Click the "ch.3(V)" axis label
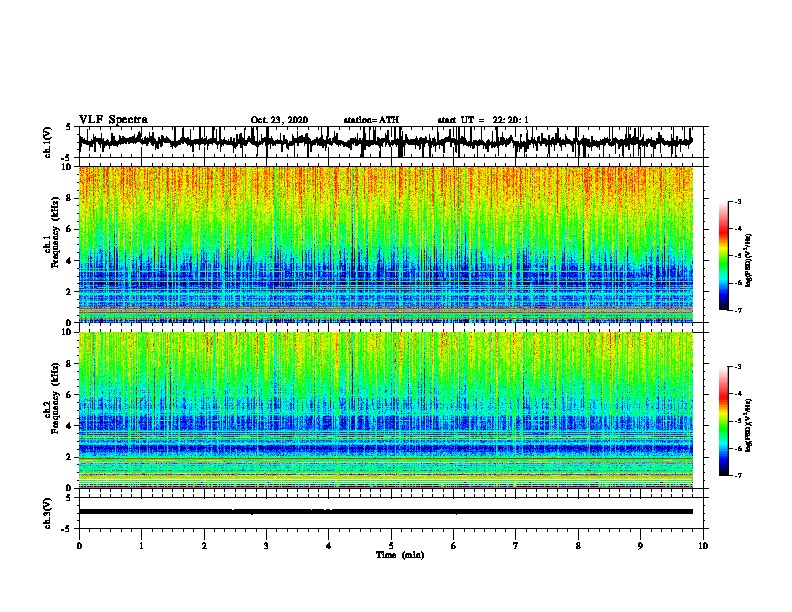 point(48,513)
